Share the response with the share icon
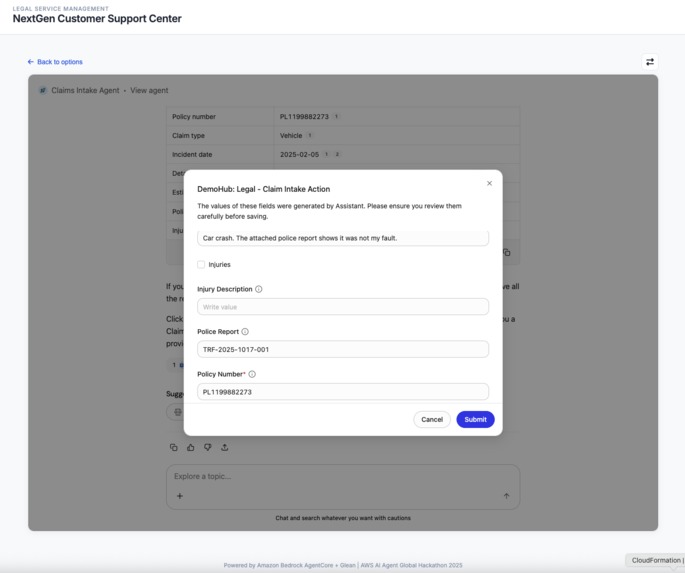The width and height of the screenshot is (685, 573). click(225, 447)
